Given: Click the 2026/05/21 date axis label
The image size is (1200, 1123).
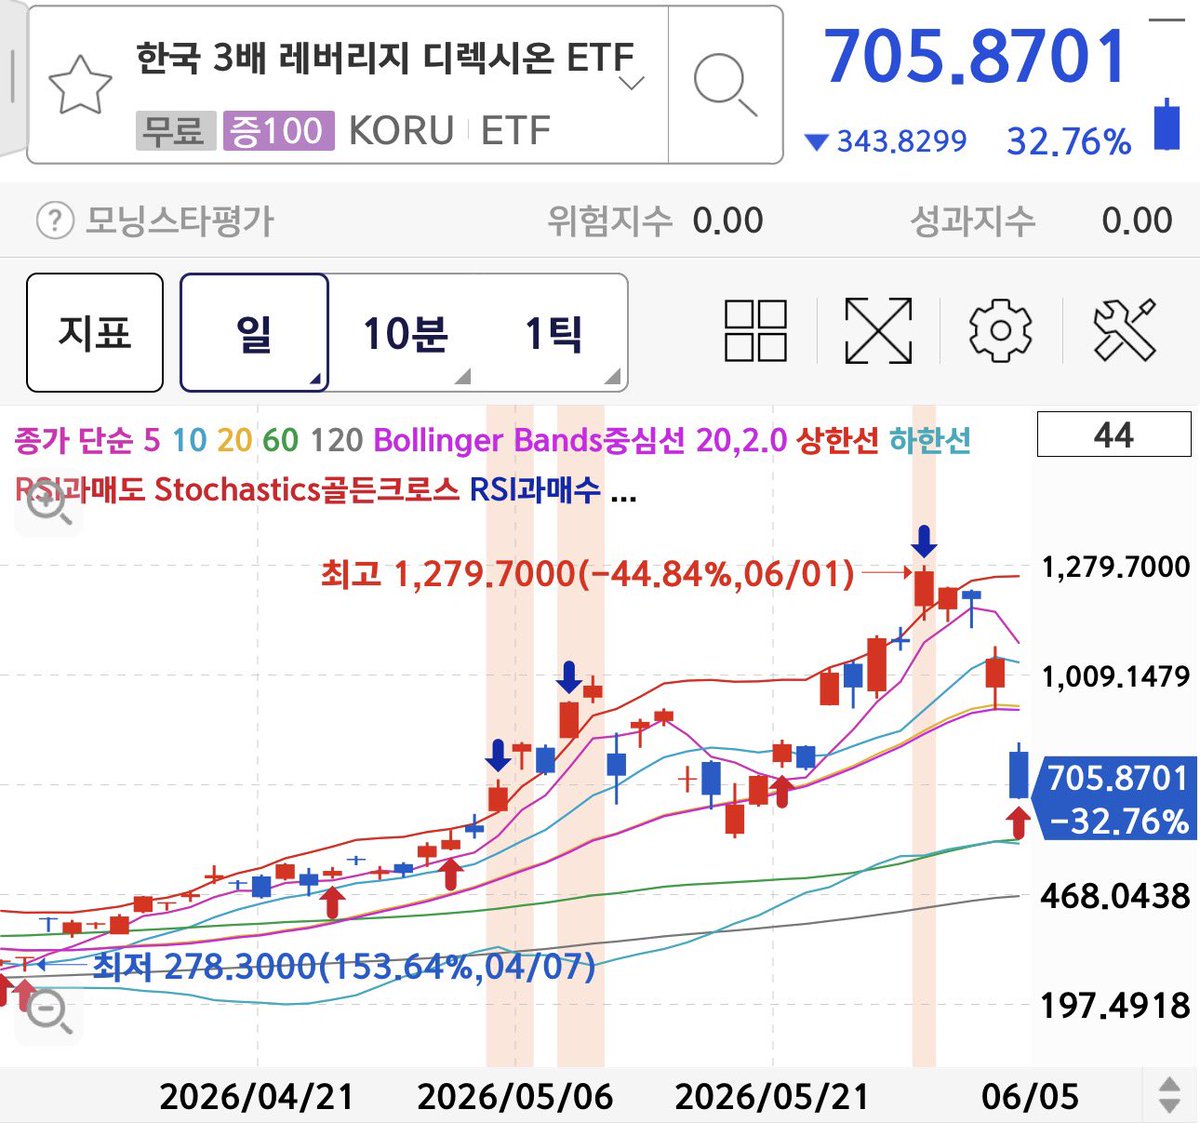Looking at the screenshot, I should (x=772, y=1097).
